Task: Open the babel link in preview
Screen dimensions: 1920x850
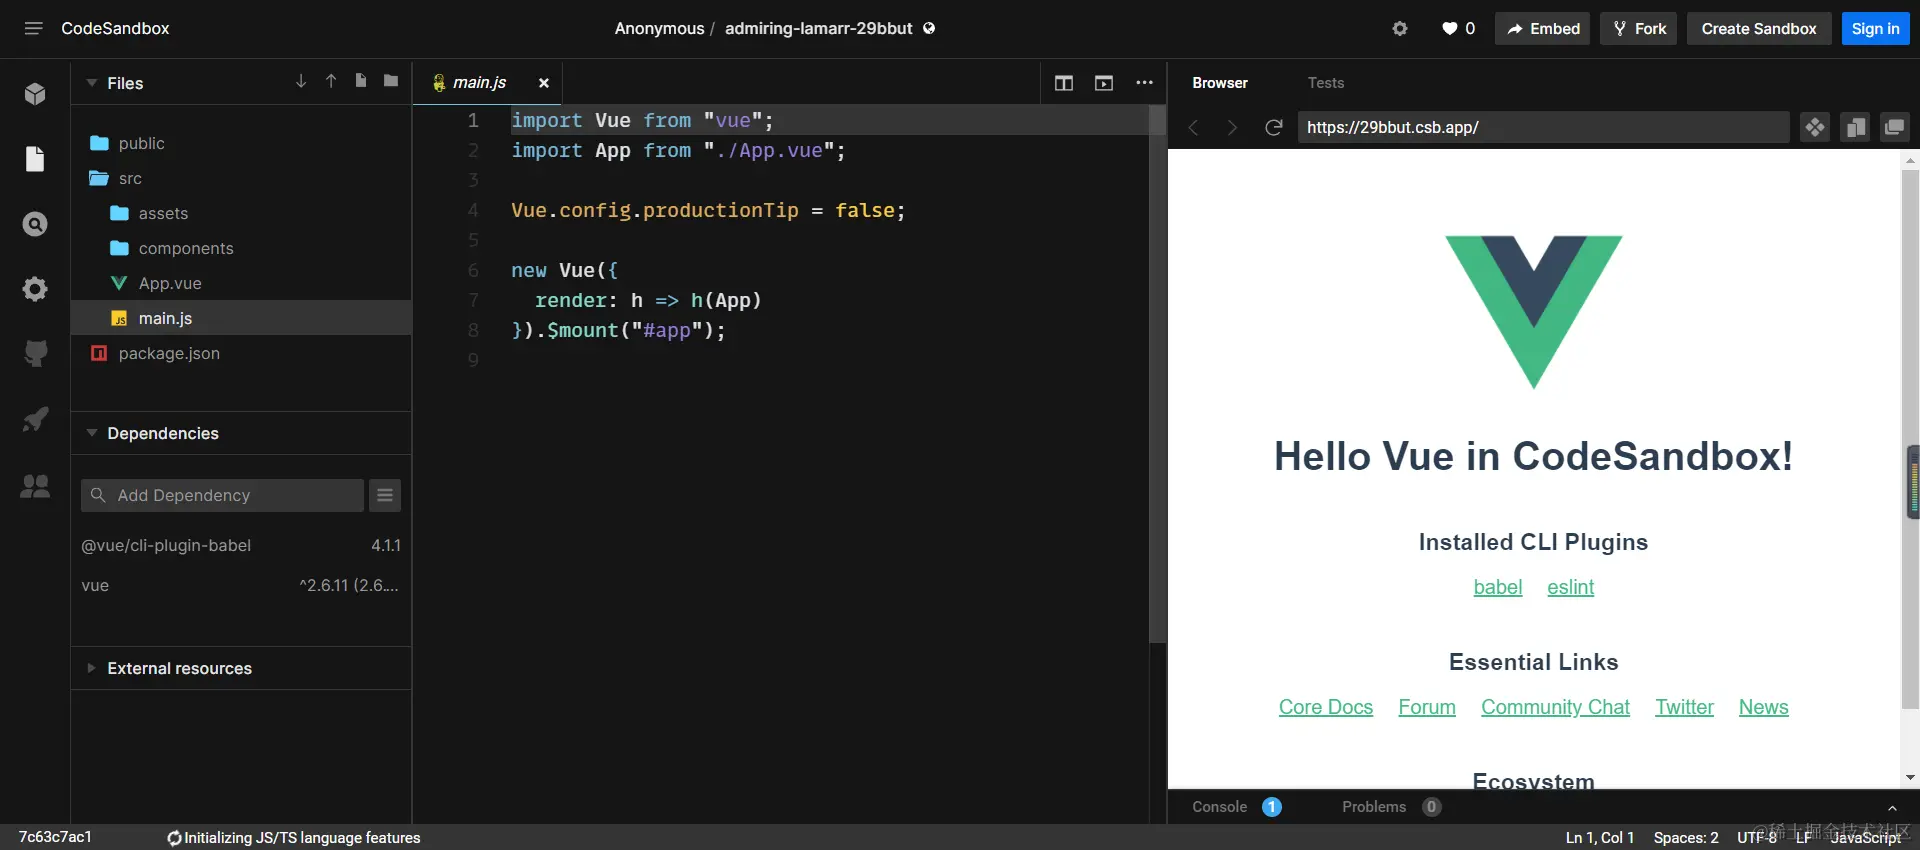Action: point(1498,587)
